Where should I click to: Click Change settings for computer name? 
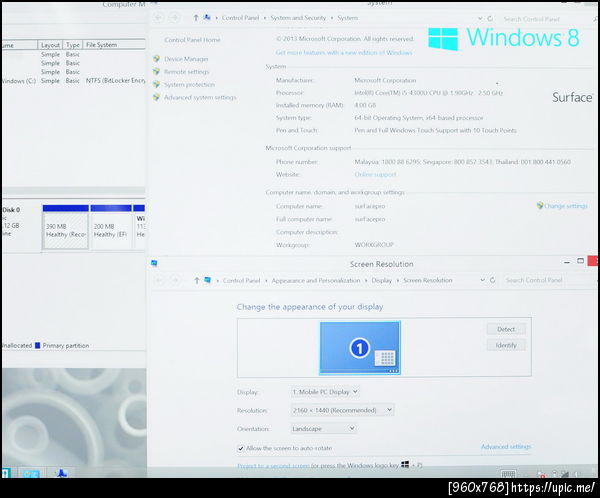(566, 206)
